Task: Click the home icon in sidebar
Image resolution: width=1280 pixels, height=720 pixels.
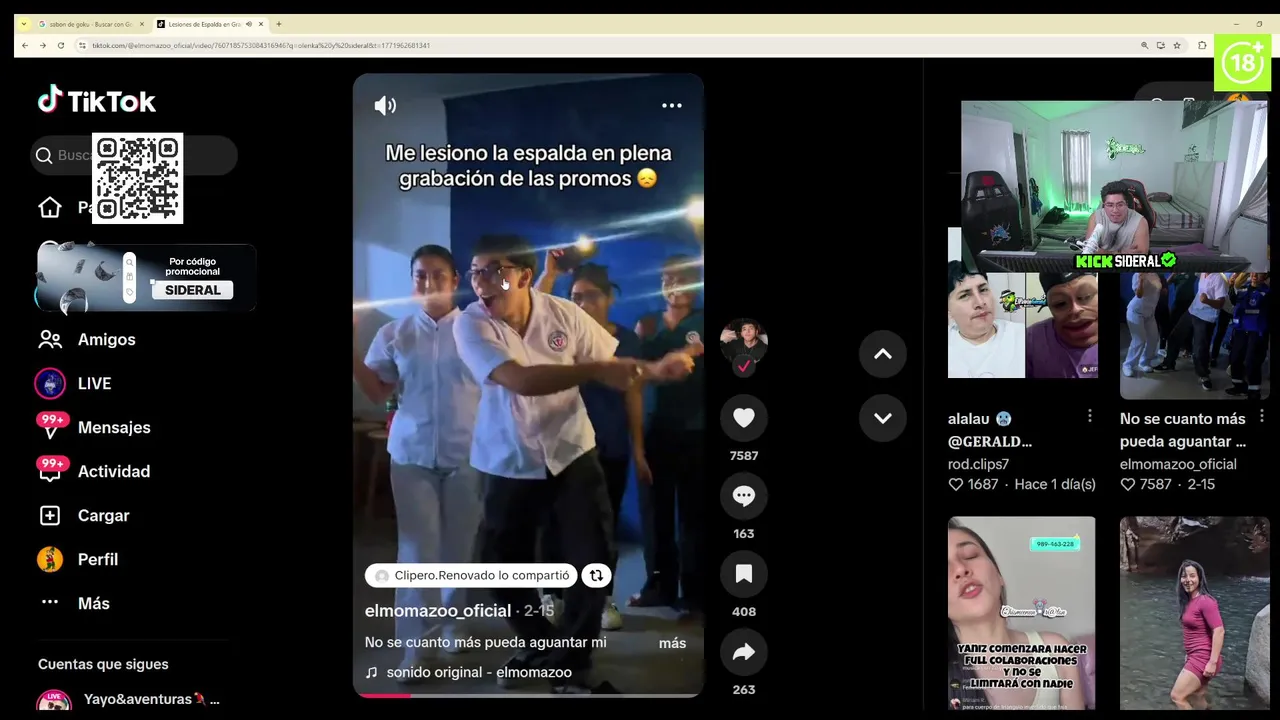Action: coord(50,207)
